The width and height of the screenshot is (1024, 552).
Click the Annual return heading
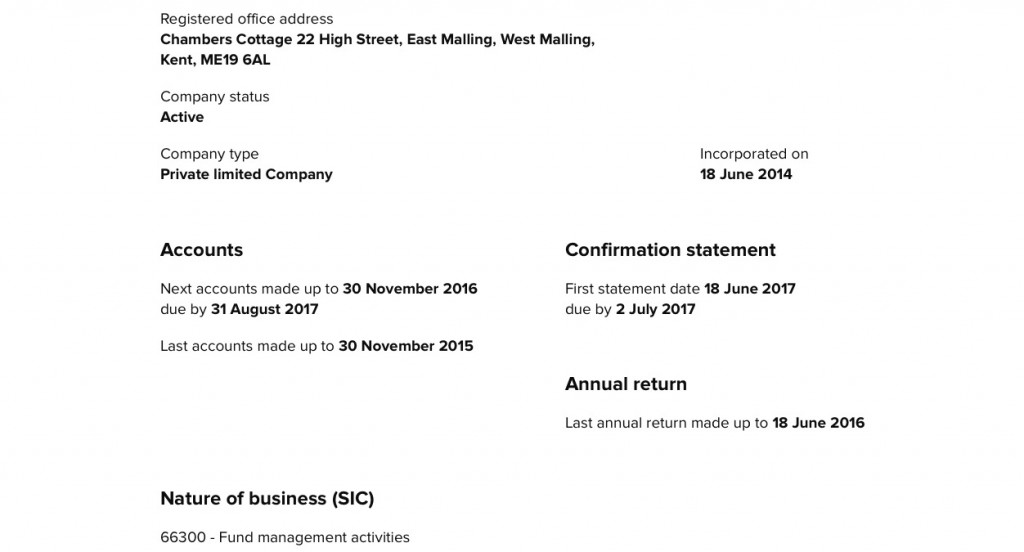626,384
